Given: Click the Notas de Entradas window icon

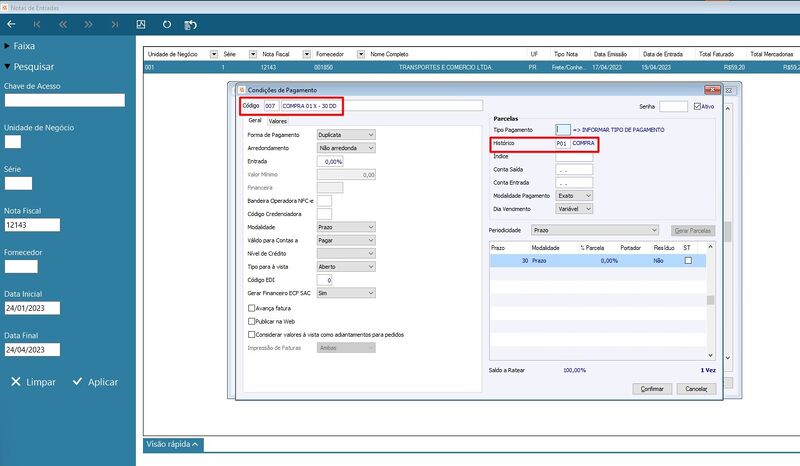Looking at the screenshot, I should pyautogui.click(x=4, y=8).
